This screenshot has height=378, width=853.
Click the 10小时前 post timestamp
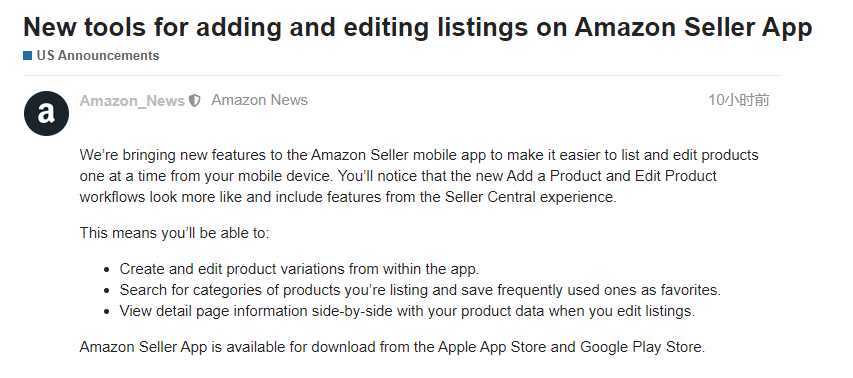739,100
